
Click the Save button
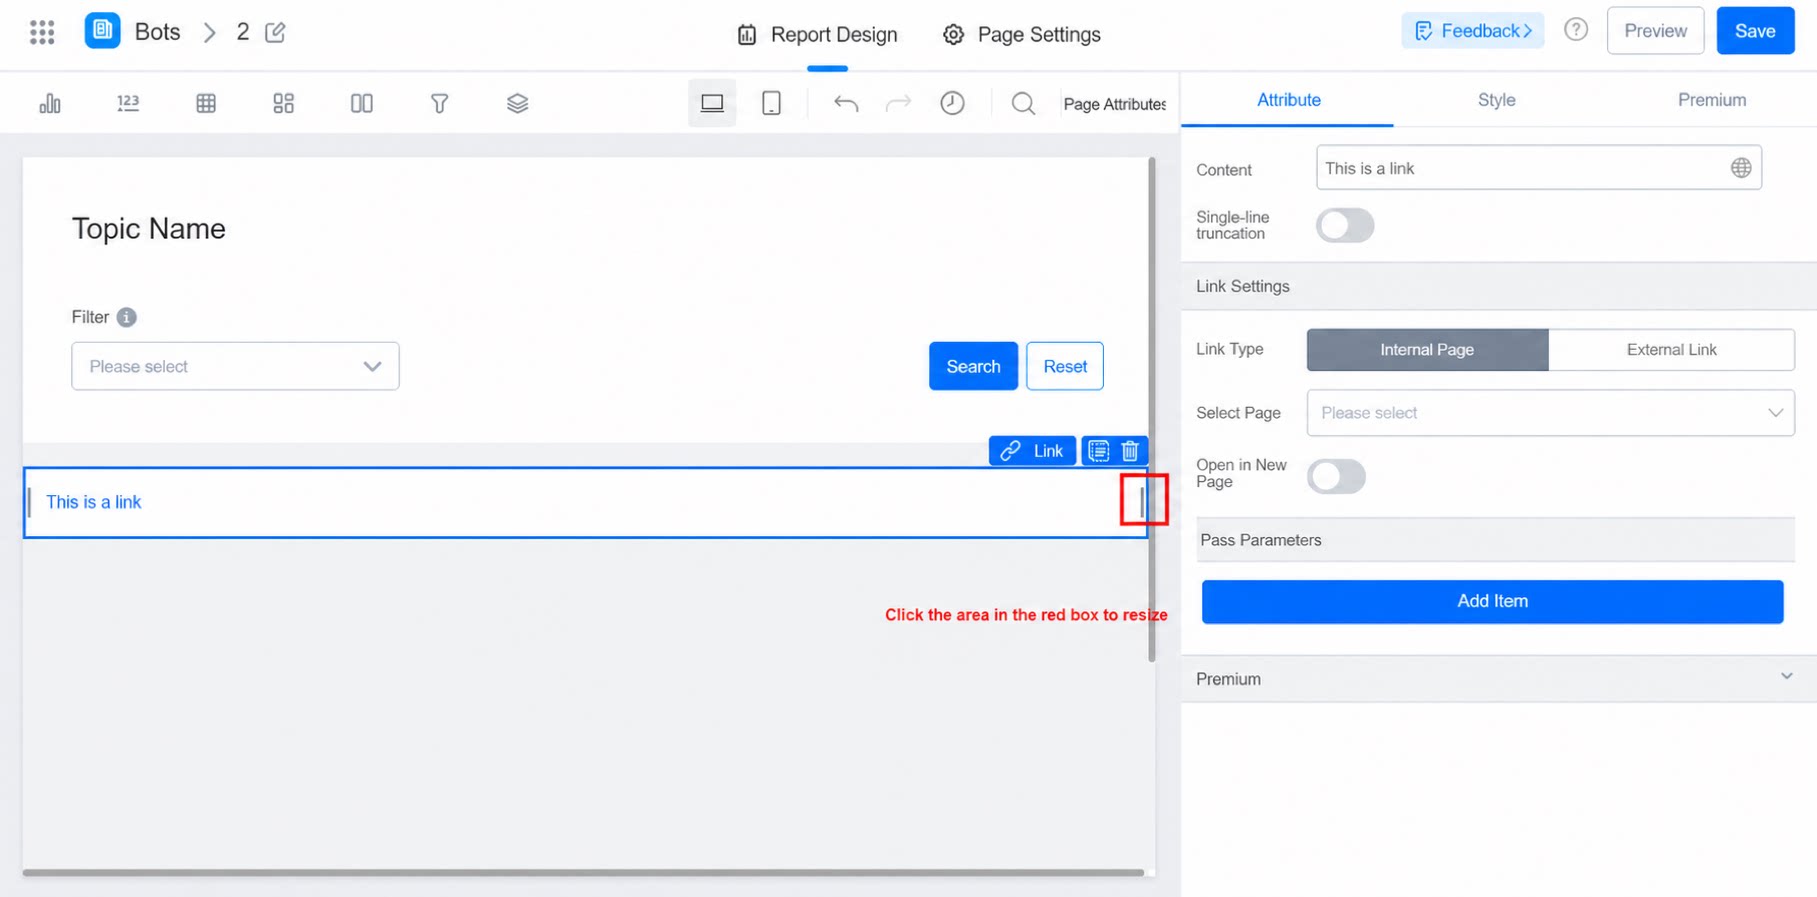pyautogui.click(x=1755, y=31)
